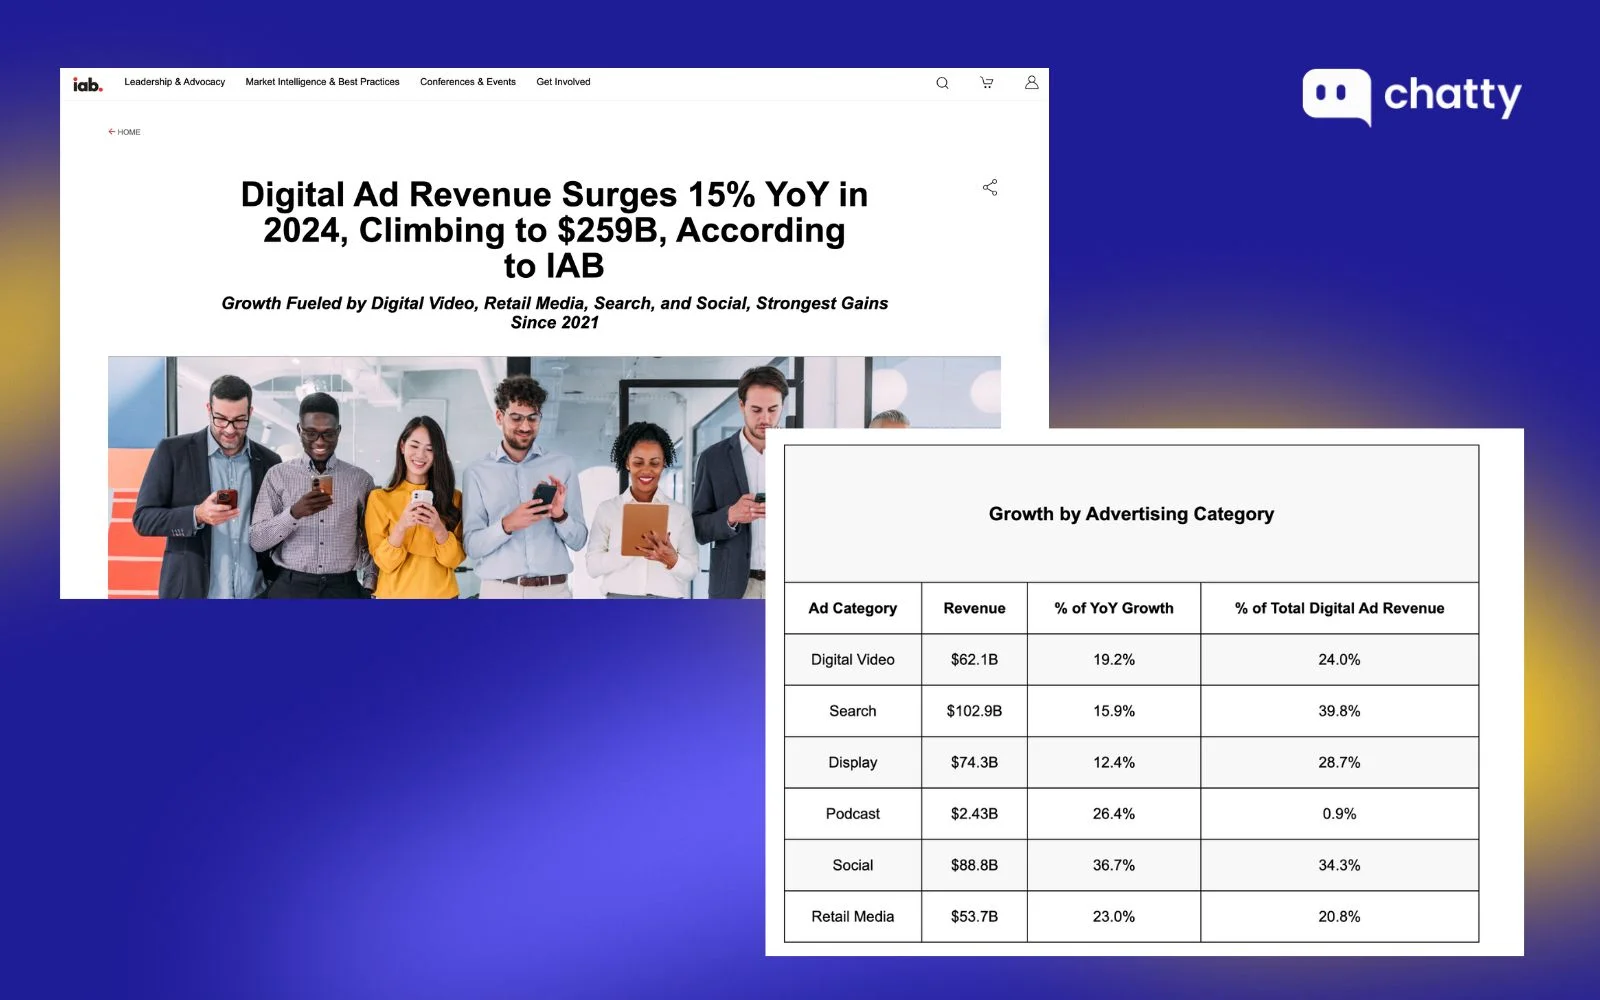The height and width of the screenshot is (1000, 1600).
Task: Open the search magnifier icon
Action: [x=942, y=83]
